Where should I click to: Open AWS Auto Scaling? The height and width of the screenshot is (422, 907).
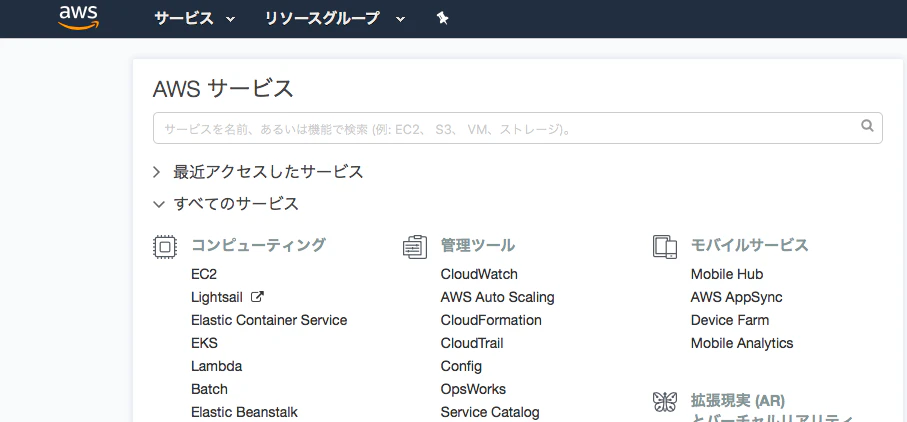497,297
